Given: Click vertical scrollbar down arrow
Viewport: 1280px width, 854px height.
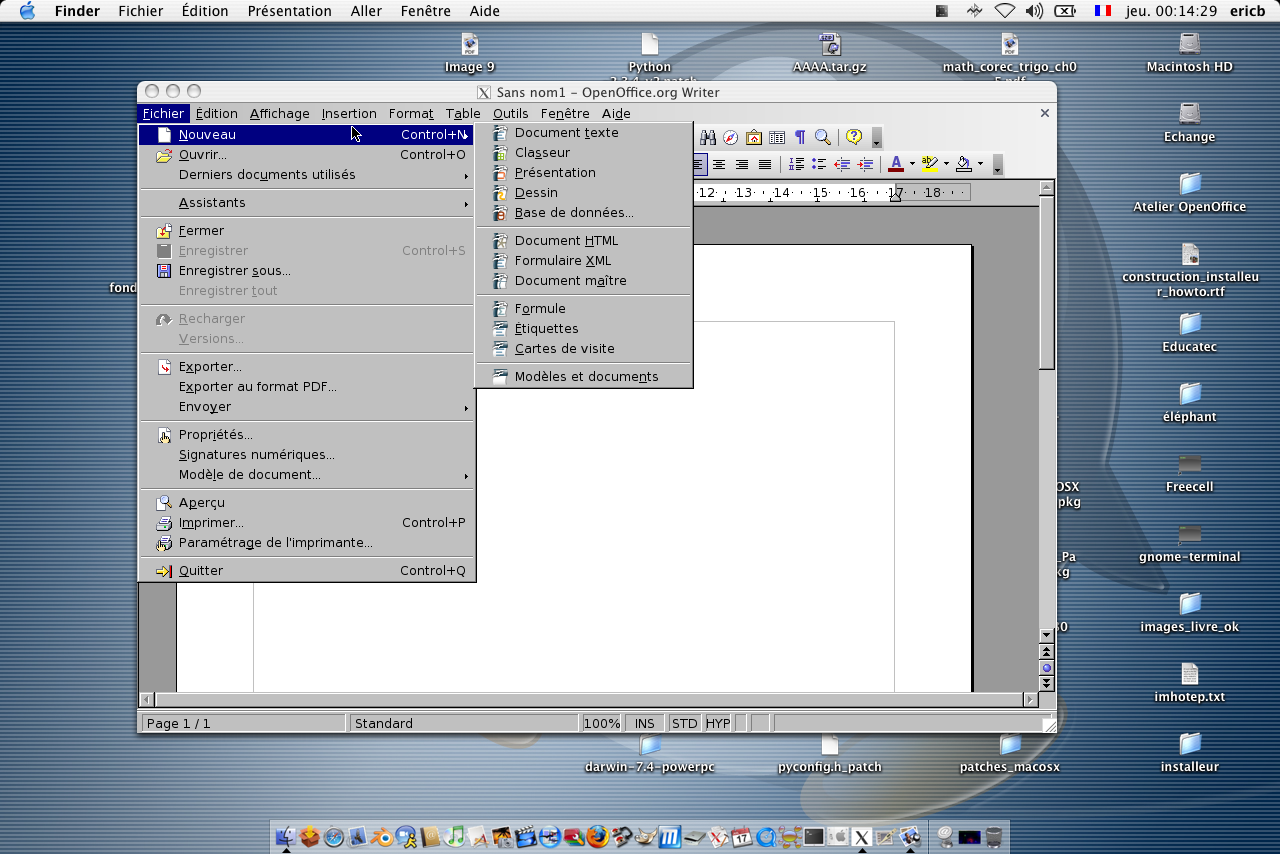Looking at the screenshot, I should pos(1047,635).
